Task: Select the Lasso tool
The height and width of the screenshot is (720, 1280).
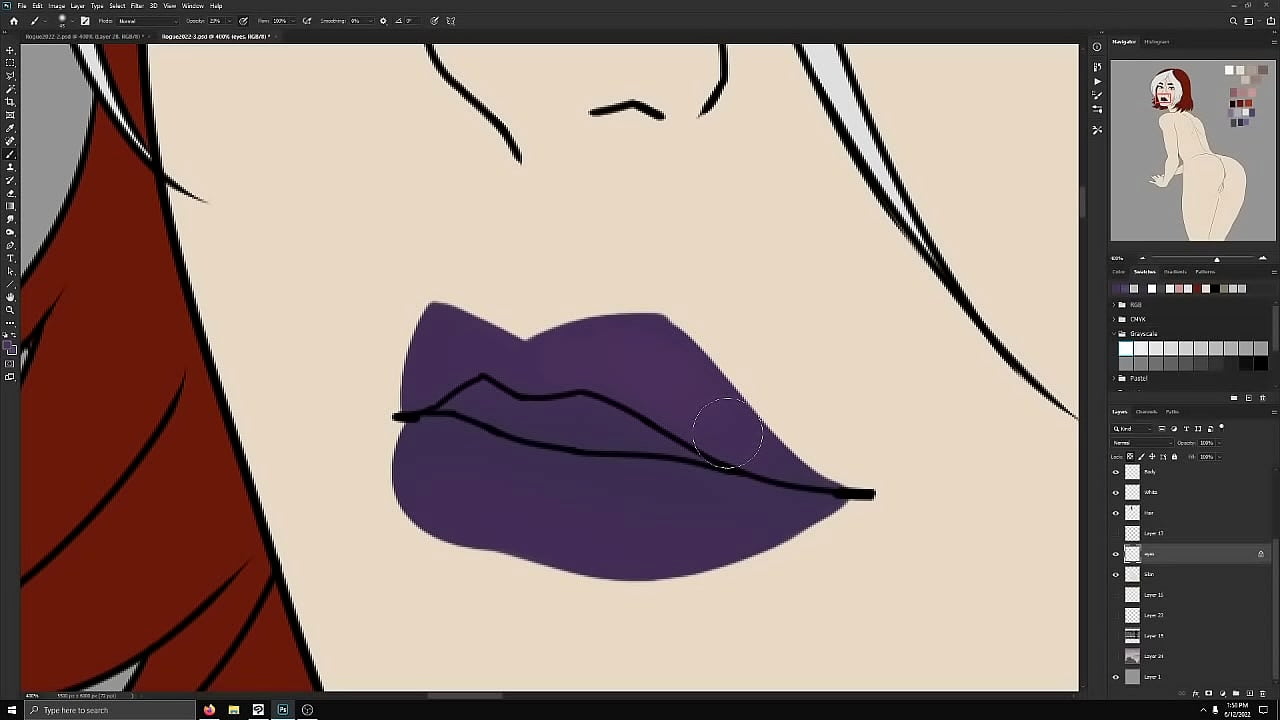Action: (10, 76)
